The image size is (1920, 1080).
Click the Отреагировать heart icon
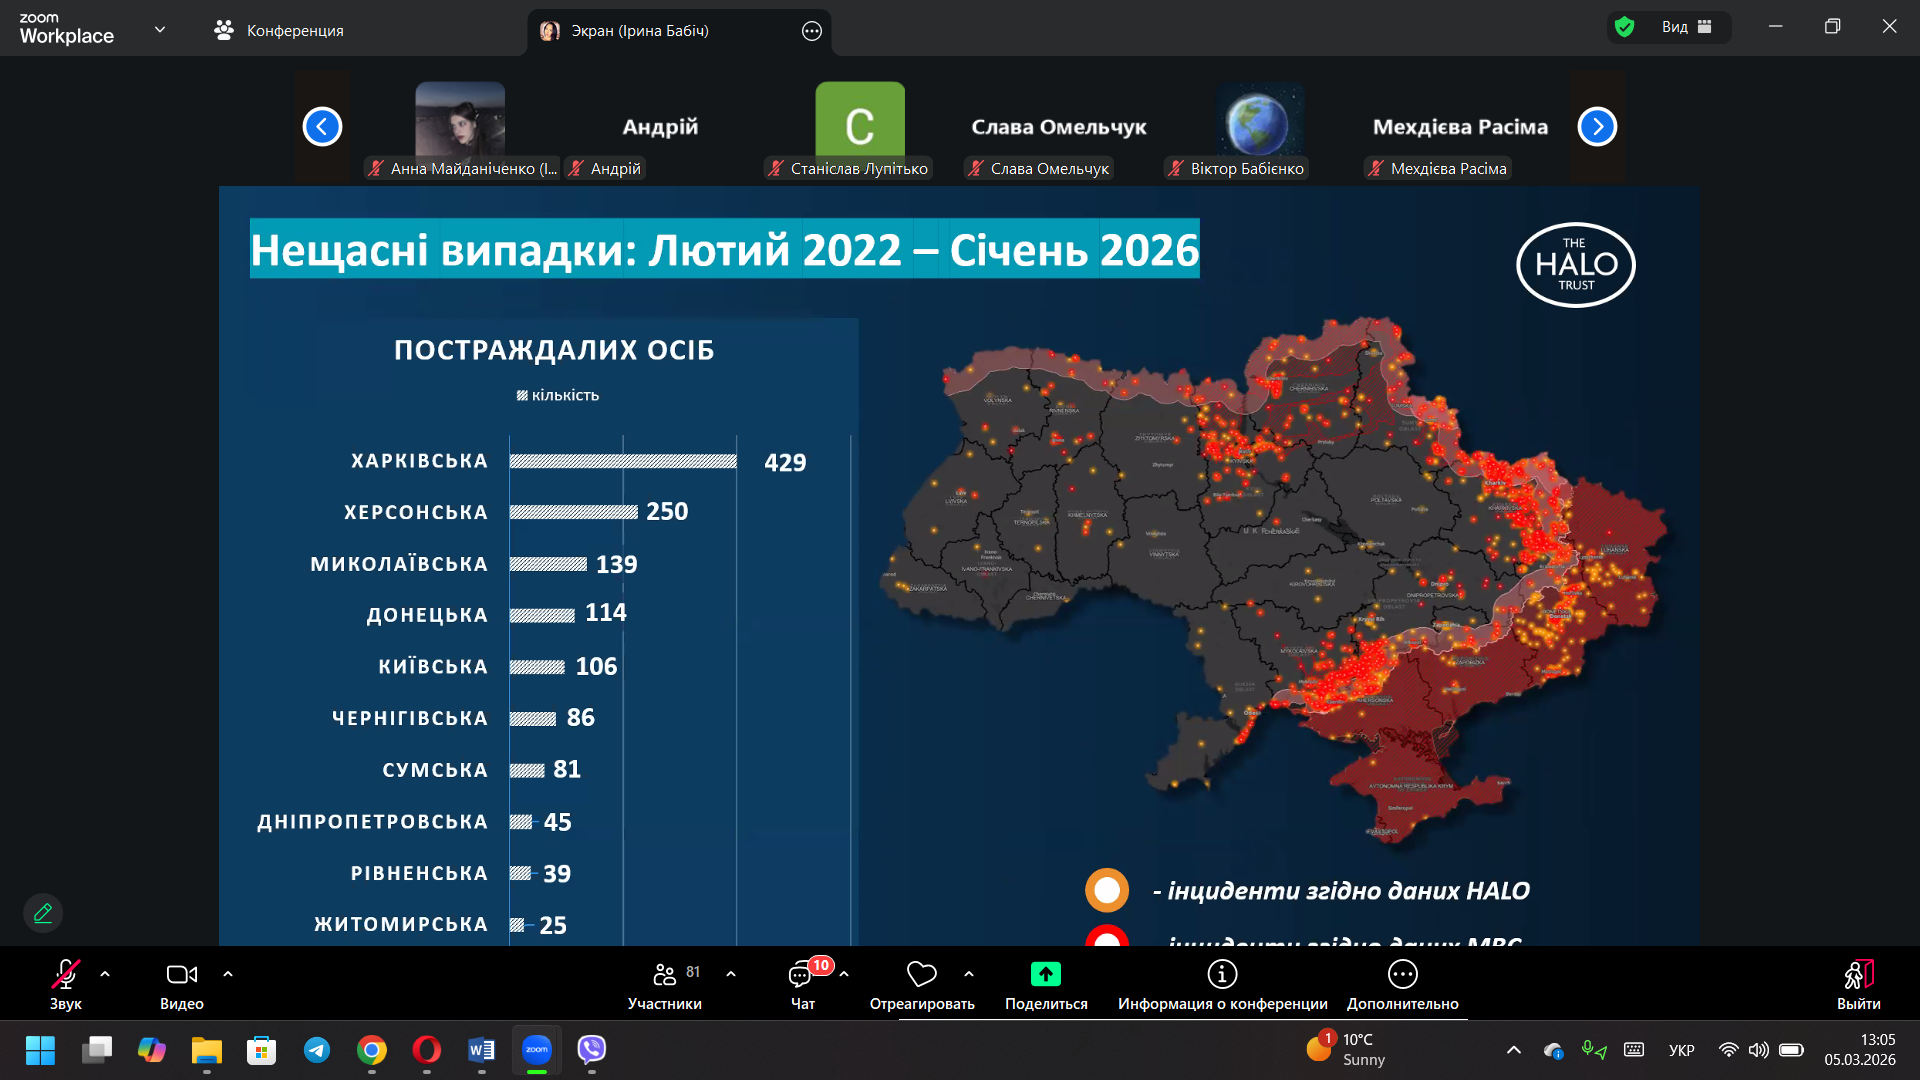tap(921, 974)
